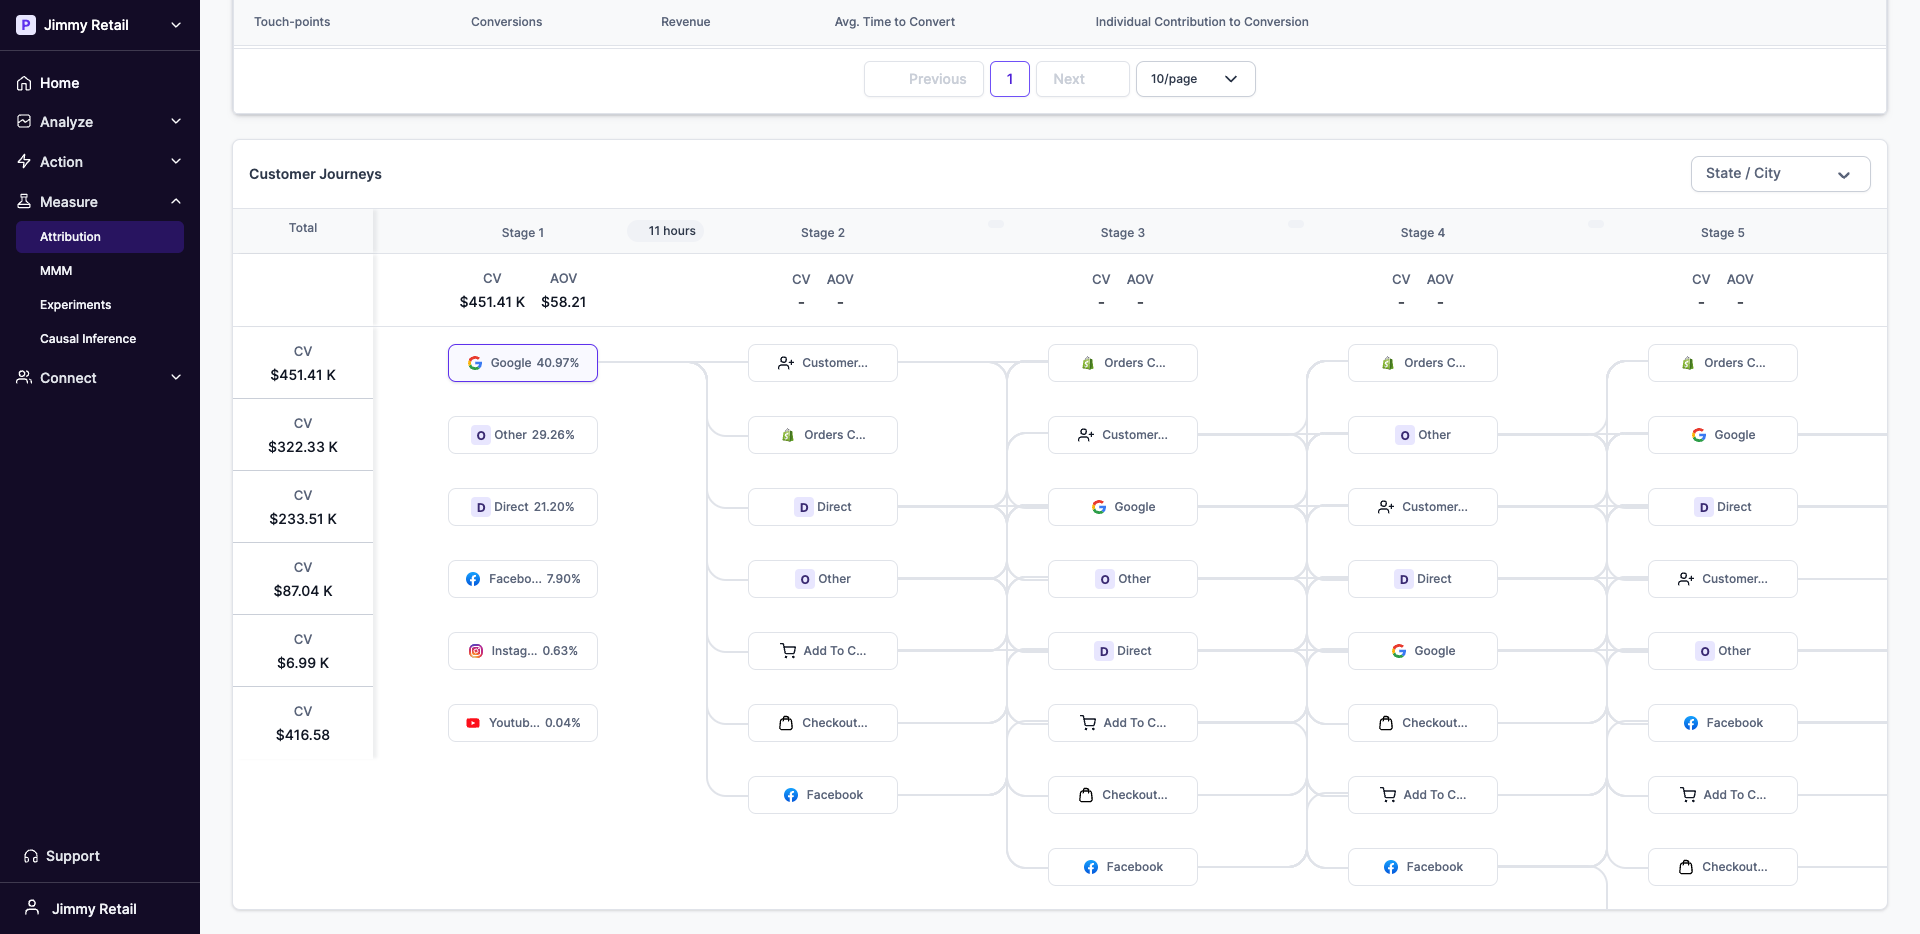Select the Instagram touchpoint icon in Stage 1
This screenshot has width=1920, height=934.
tap(475, 651)
